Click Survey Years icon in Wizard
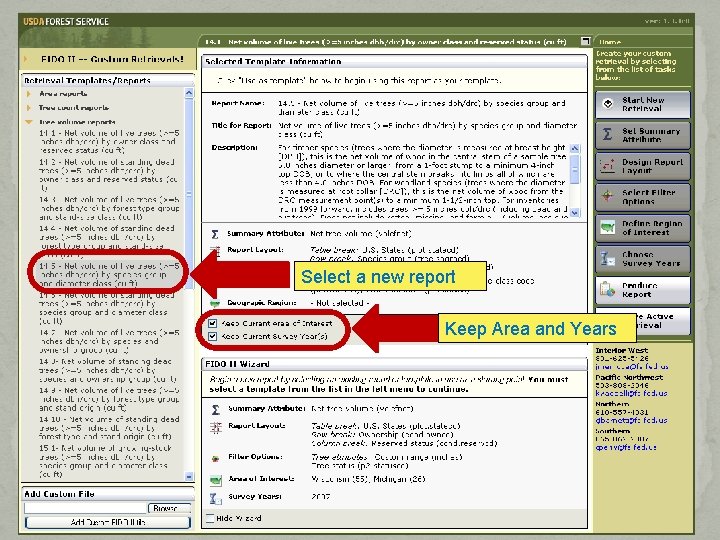720x540 pixels. click(x=215, y=498)
